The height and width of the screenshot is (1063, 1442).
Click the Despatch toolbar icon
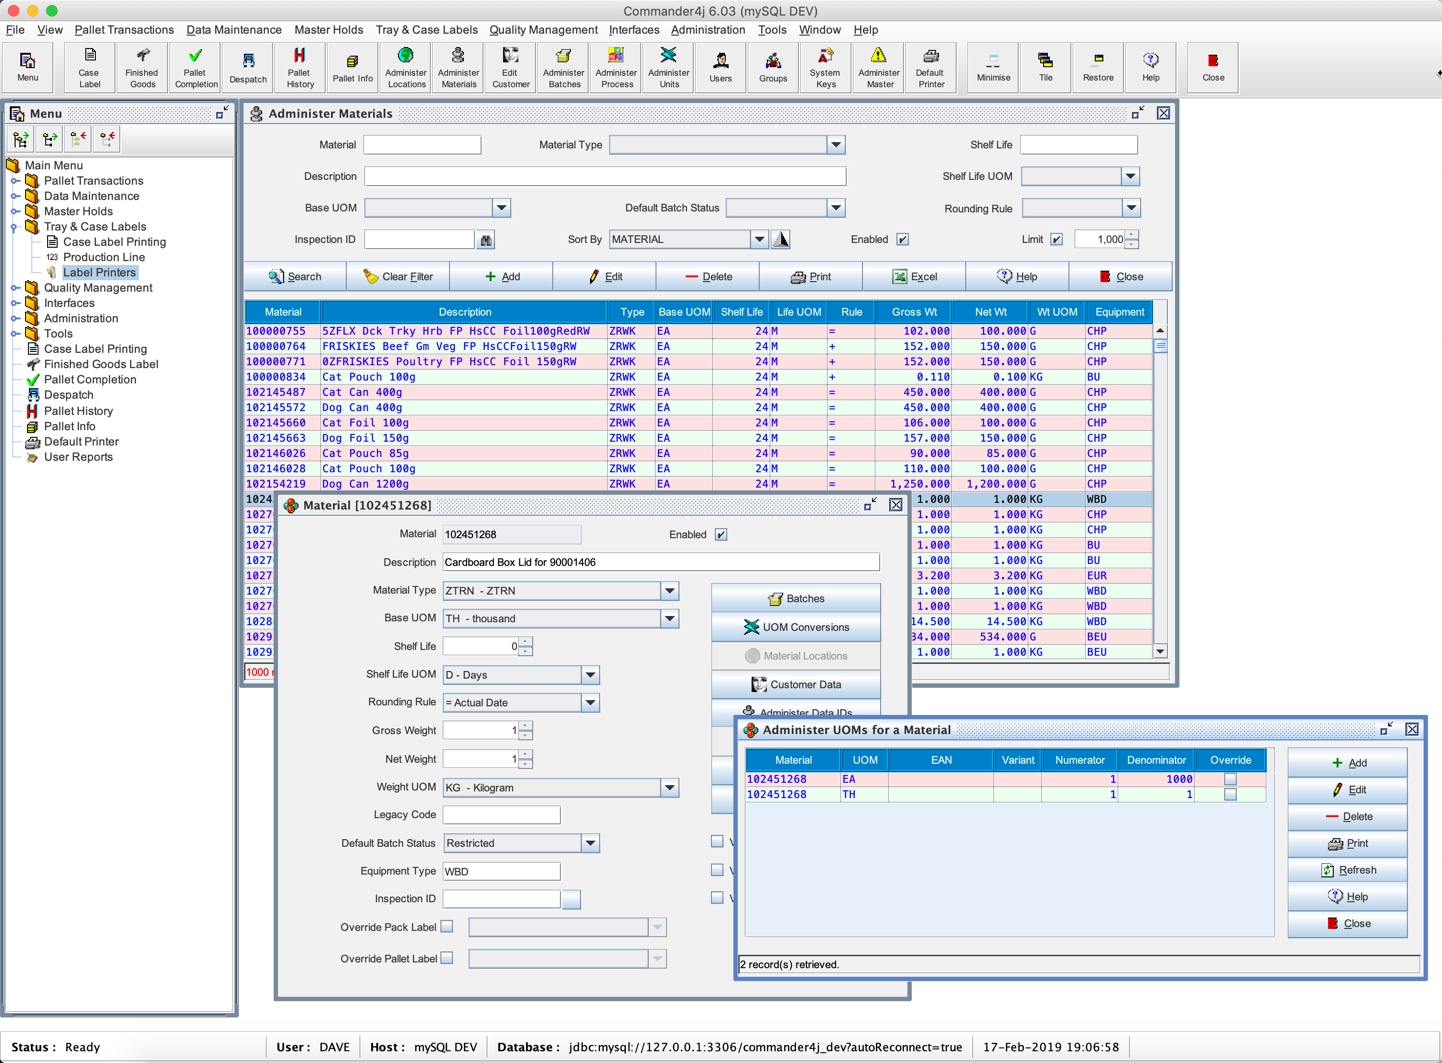pos(248,66)
